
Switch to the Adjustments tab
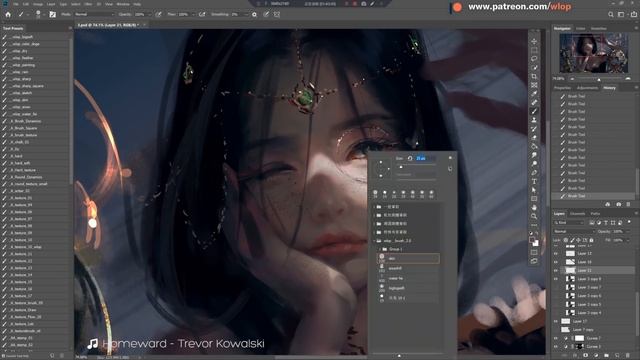pyautogui.click(x=587, y=88)
